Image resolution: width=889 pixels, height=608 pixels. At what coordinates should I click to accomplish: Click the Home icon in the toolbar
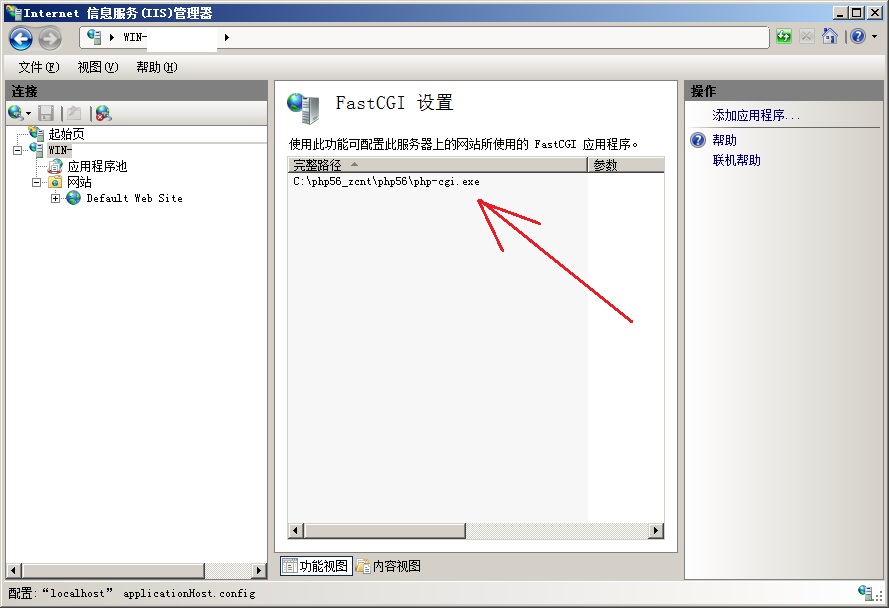tap(830, 37)
